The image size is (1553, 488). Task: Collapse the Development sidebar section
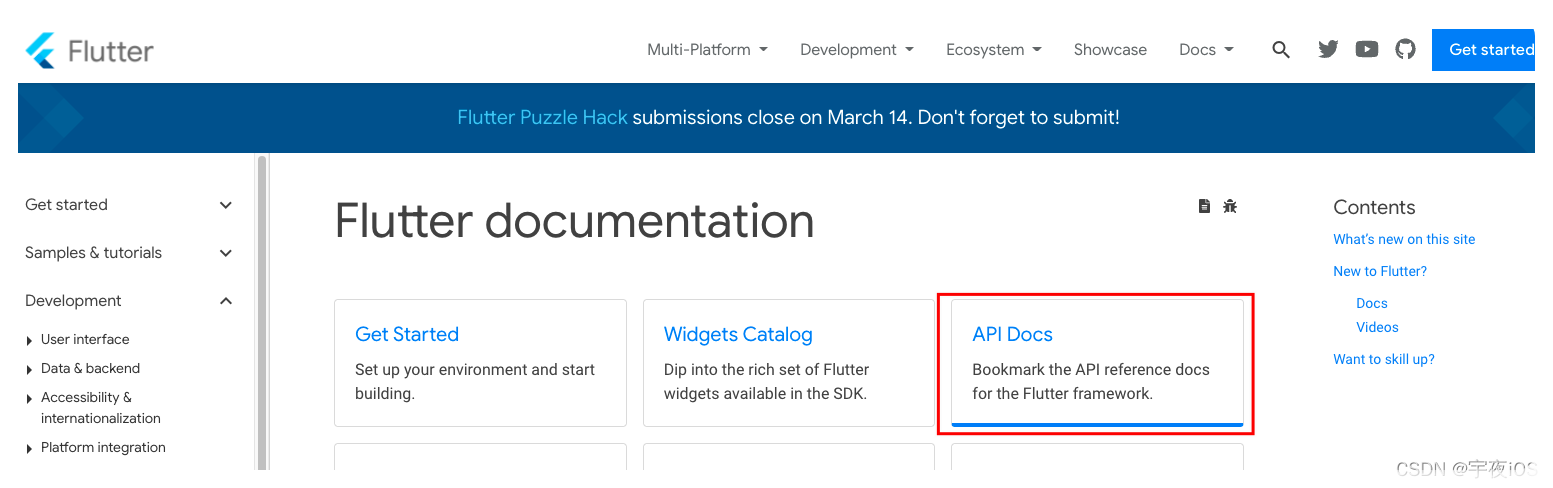(x=128, y=301)
